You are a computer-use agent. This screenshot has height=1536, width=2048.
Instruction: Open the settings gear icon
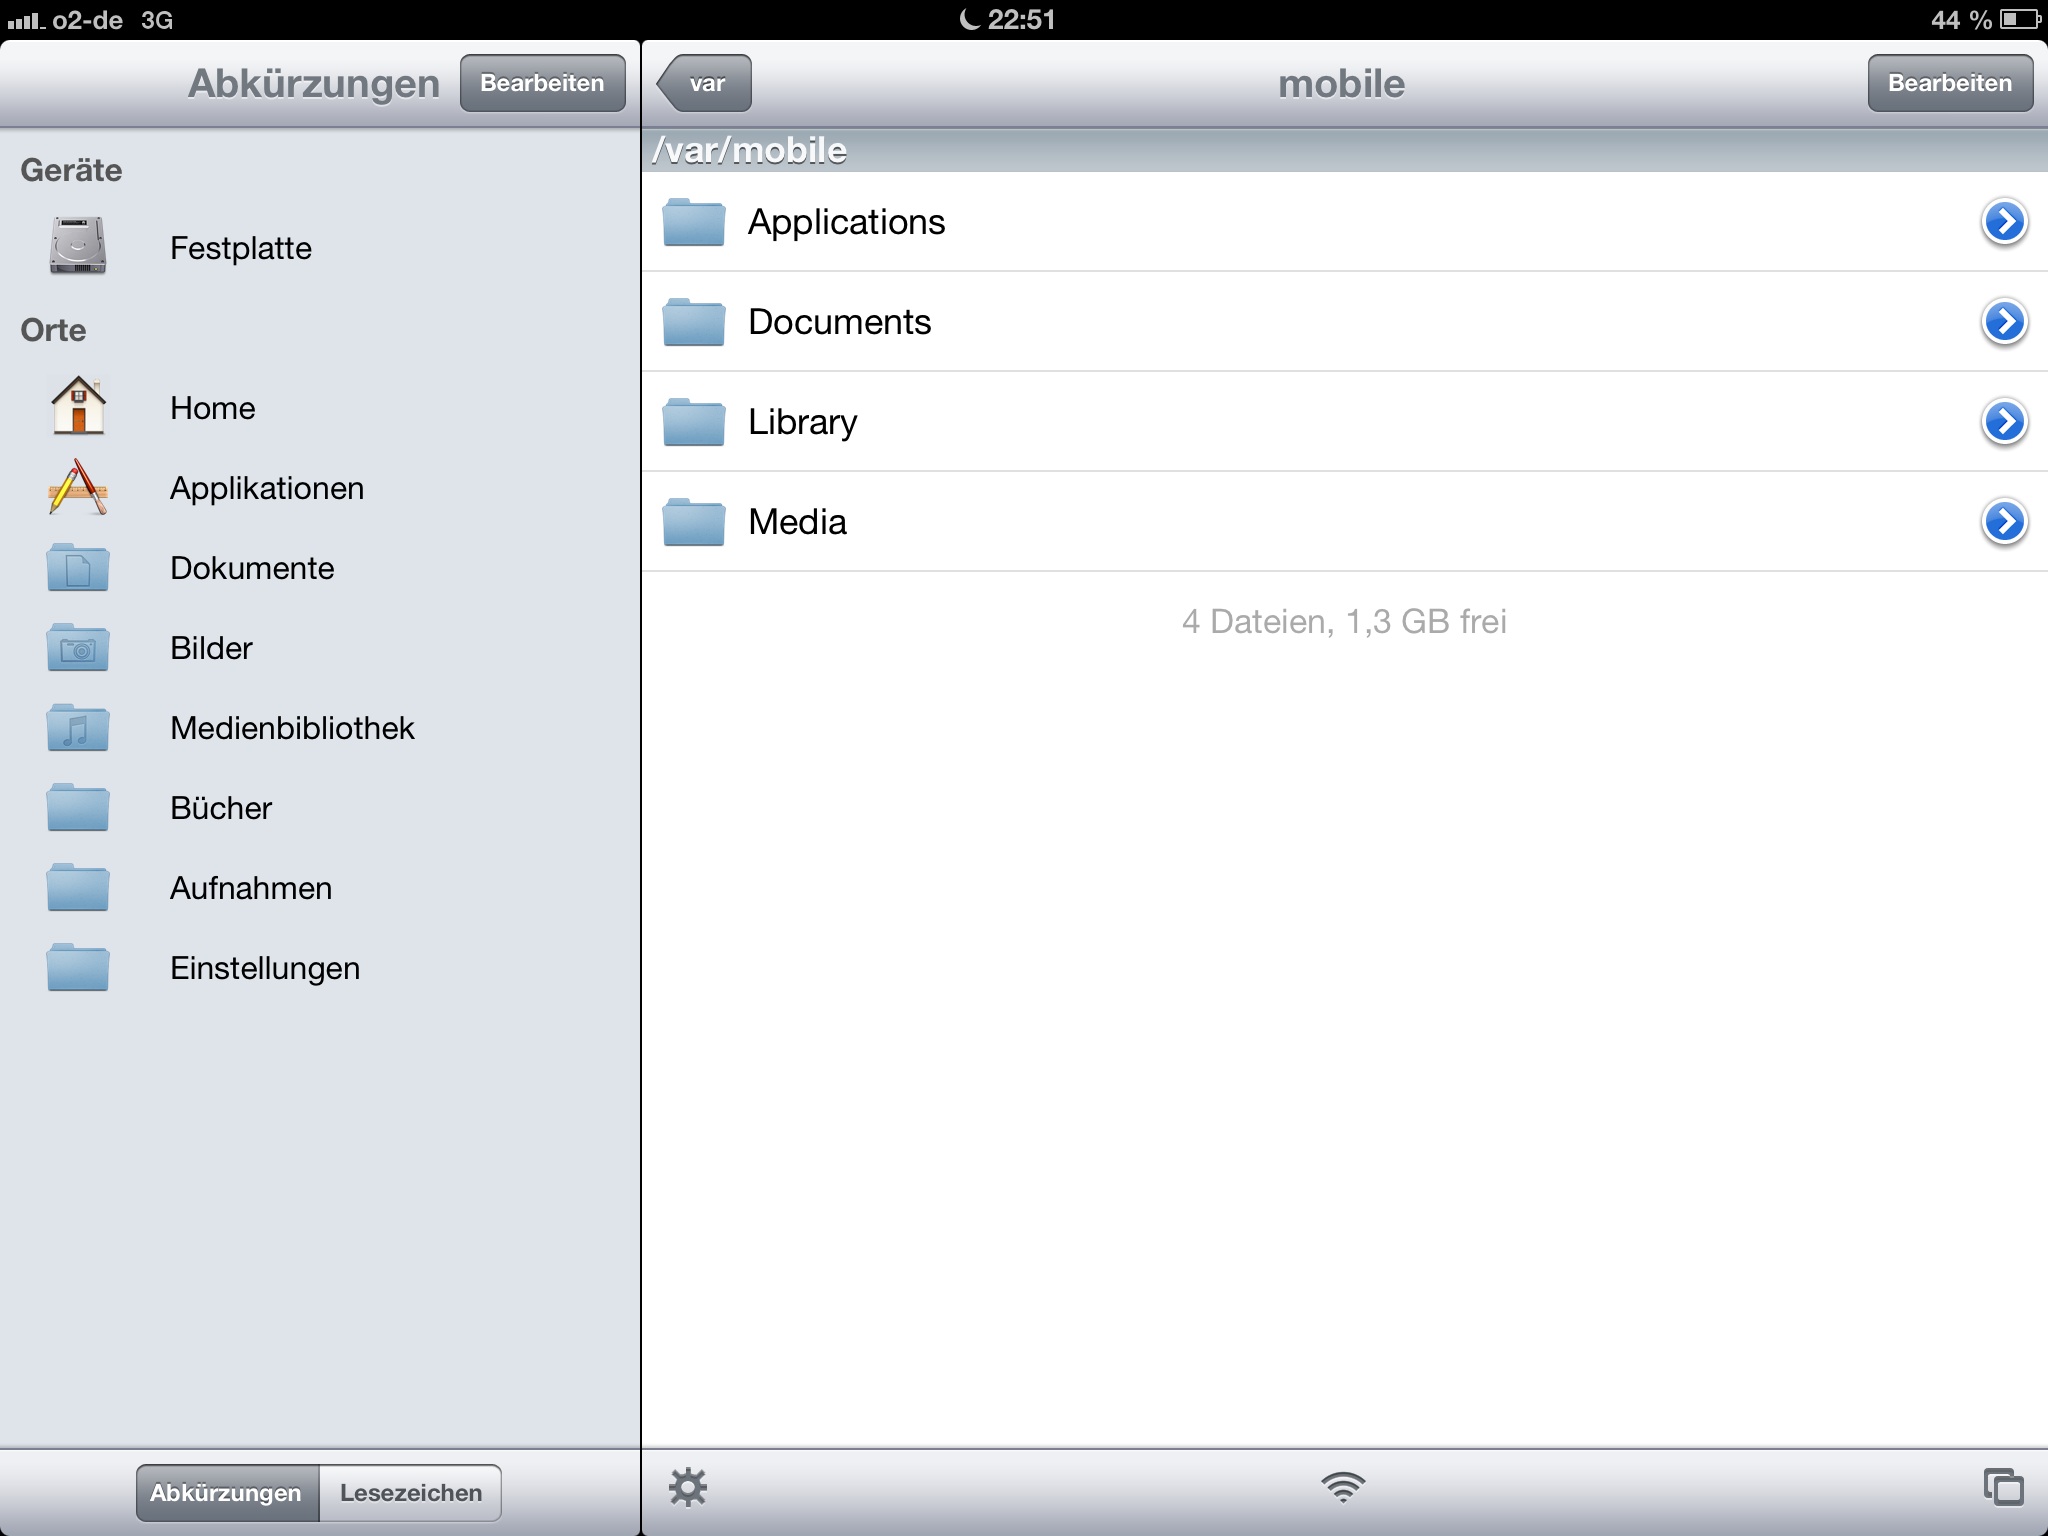688,1488
